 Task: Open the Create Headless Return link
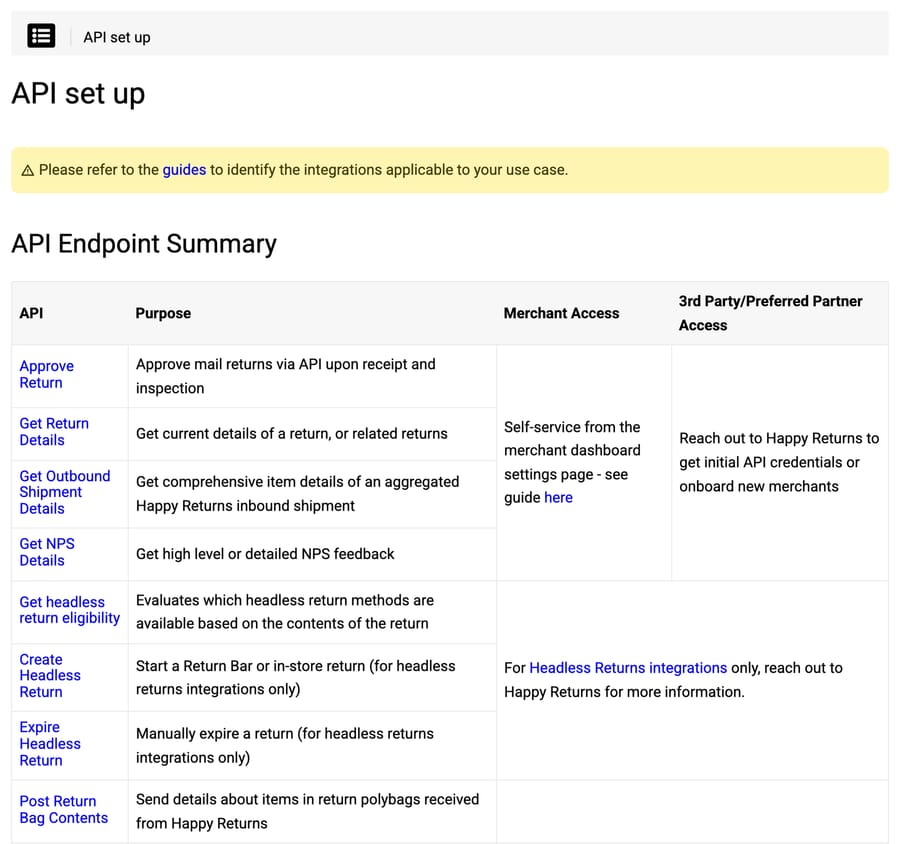50,675
